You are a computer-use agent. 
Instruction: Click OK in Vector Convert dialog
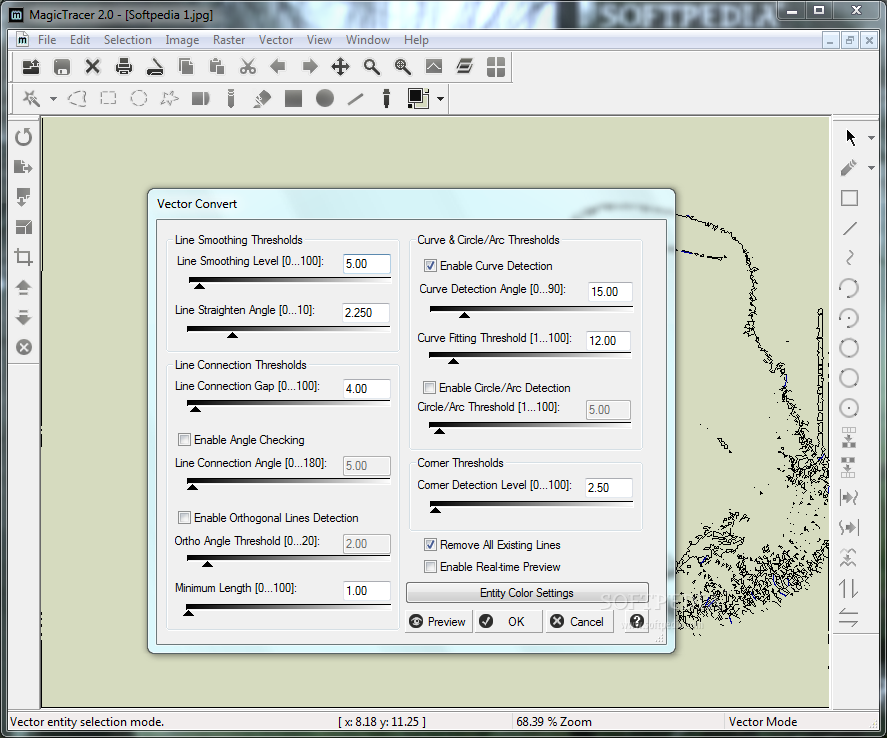point(508,622)
